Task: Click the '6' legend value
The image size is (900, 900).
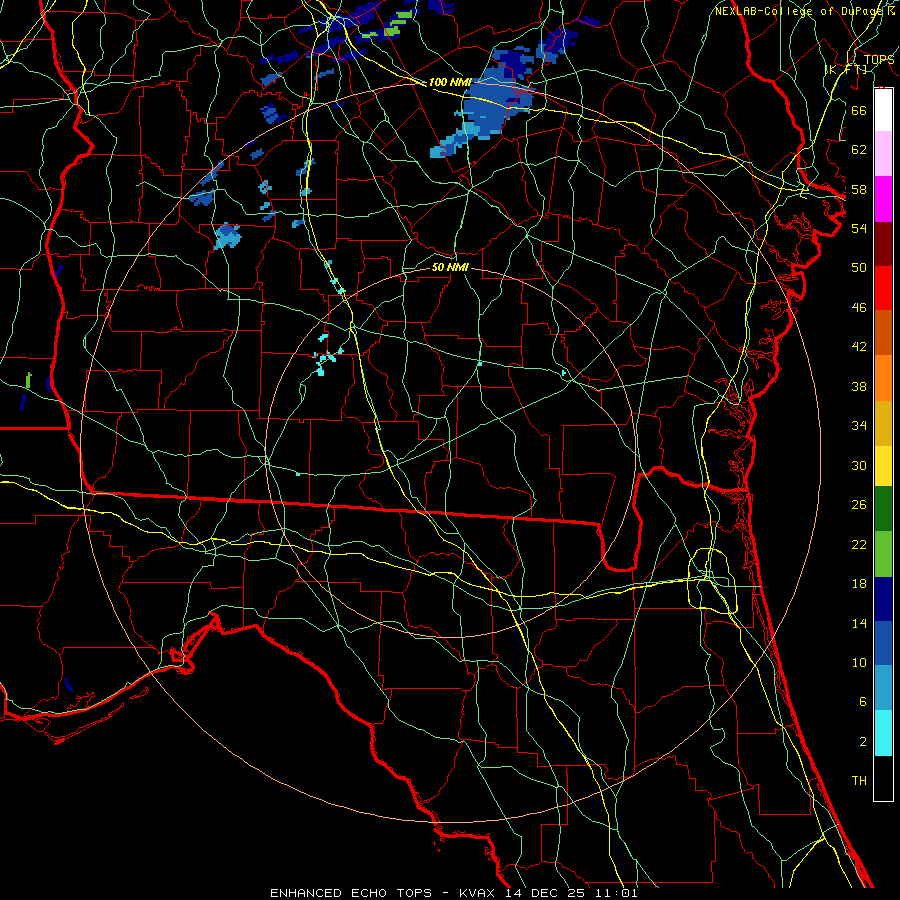Action: click(x=862, y=701)
